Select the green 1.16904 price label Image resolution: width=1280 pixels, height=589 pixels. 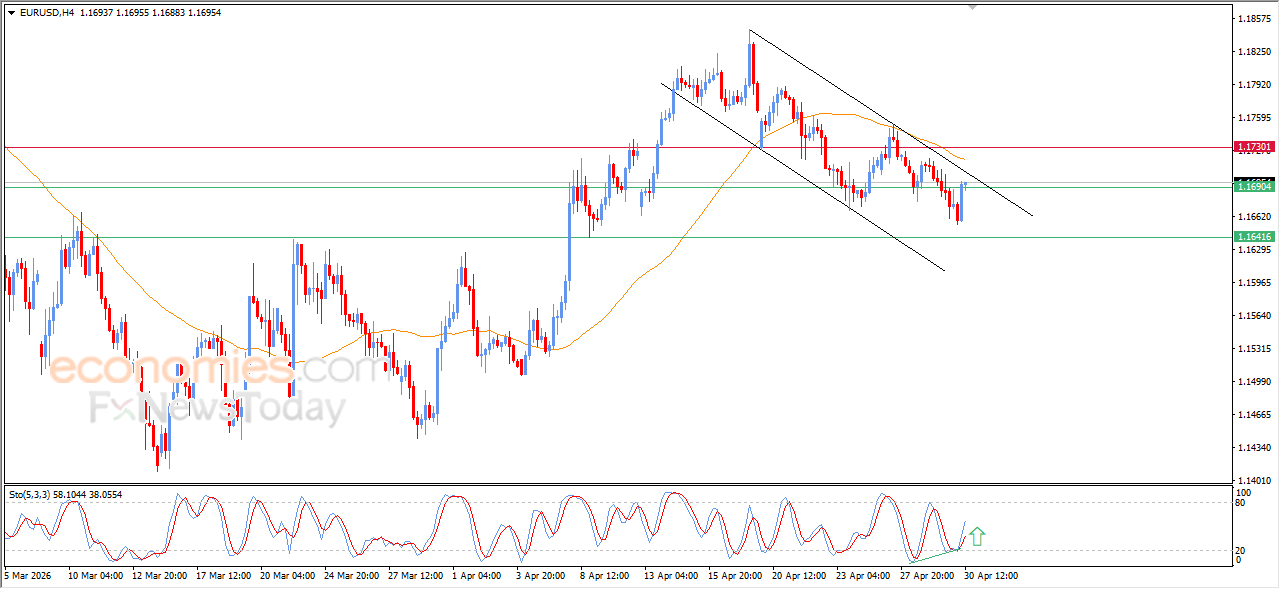tap(1254, 187)
